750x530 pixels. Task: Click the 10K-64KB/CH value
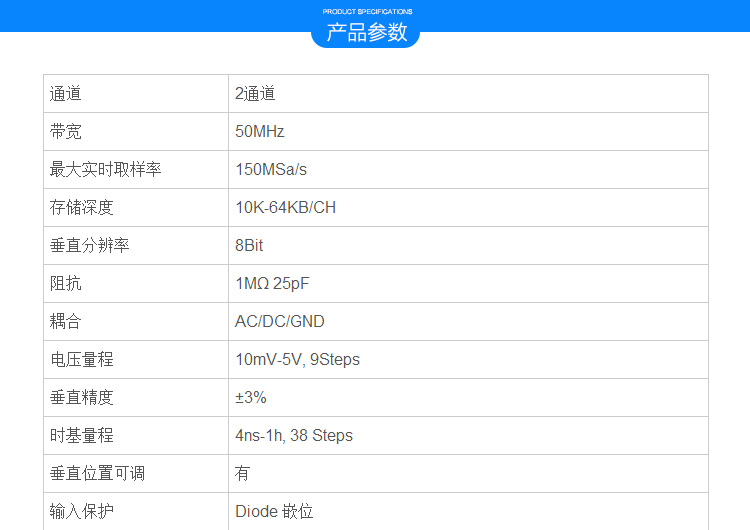(285, 208)
